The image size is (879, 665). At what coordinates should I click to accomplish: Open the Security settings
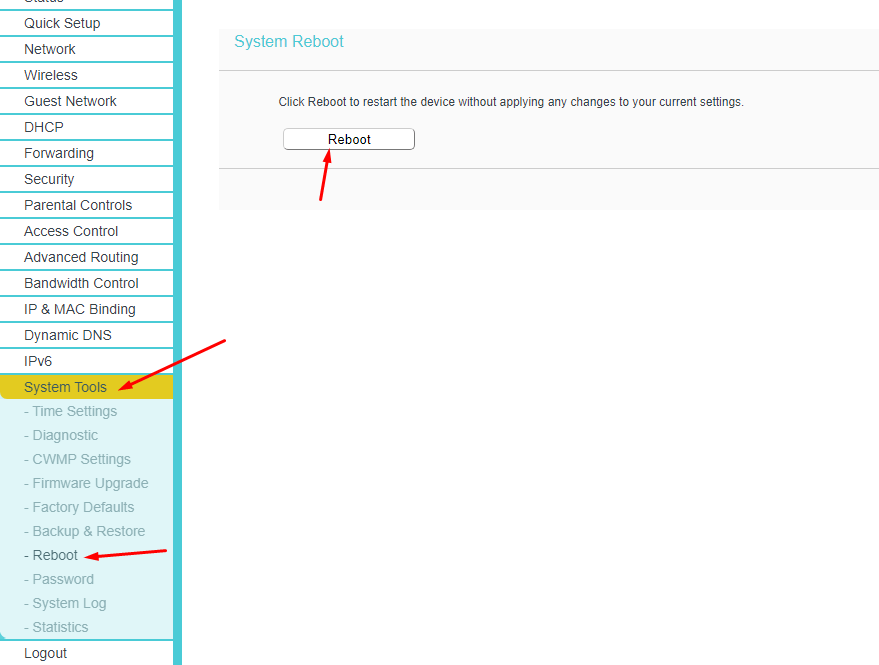(x=49, y=178)
